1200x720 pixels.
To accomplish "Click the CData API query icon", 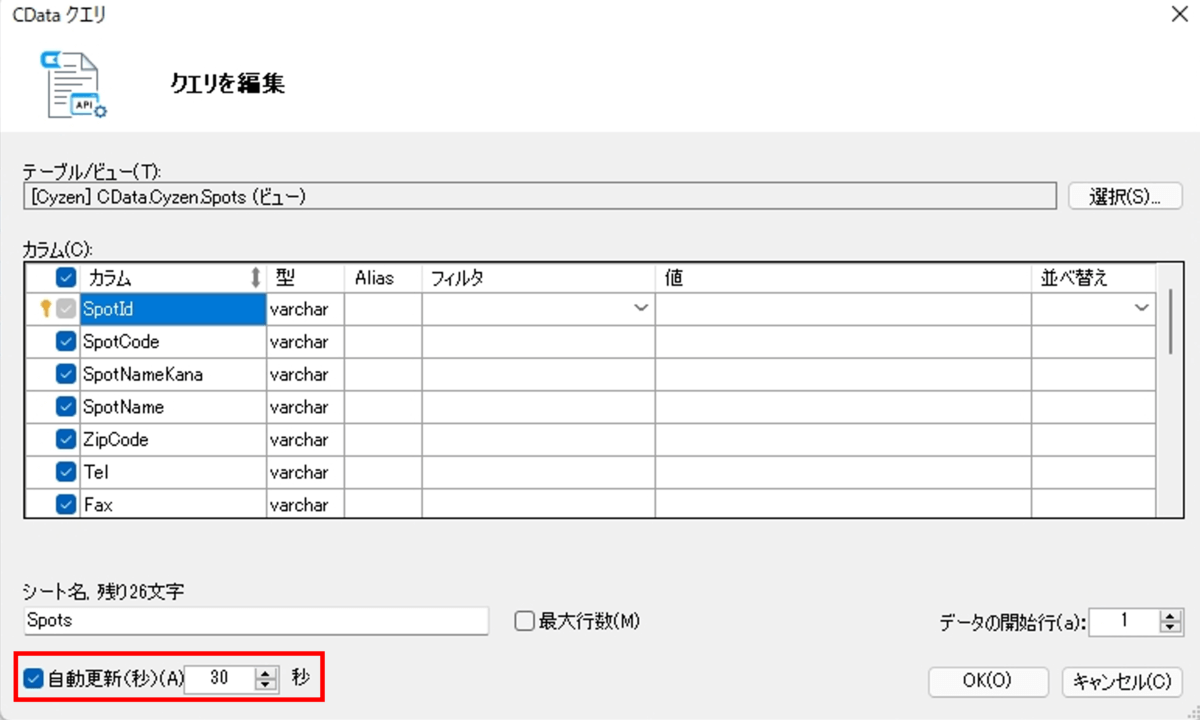I will [x=73, y=84].
